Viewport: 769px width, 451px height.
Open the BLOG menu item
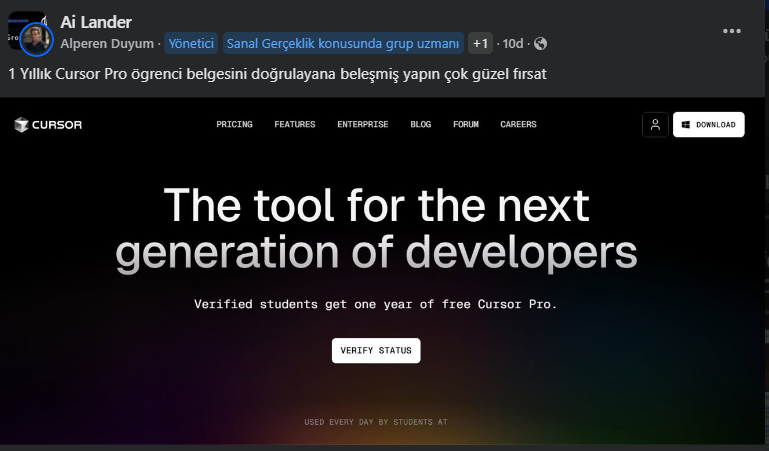click(421, 125)
